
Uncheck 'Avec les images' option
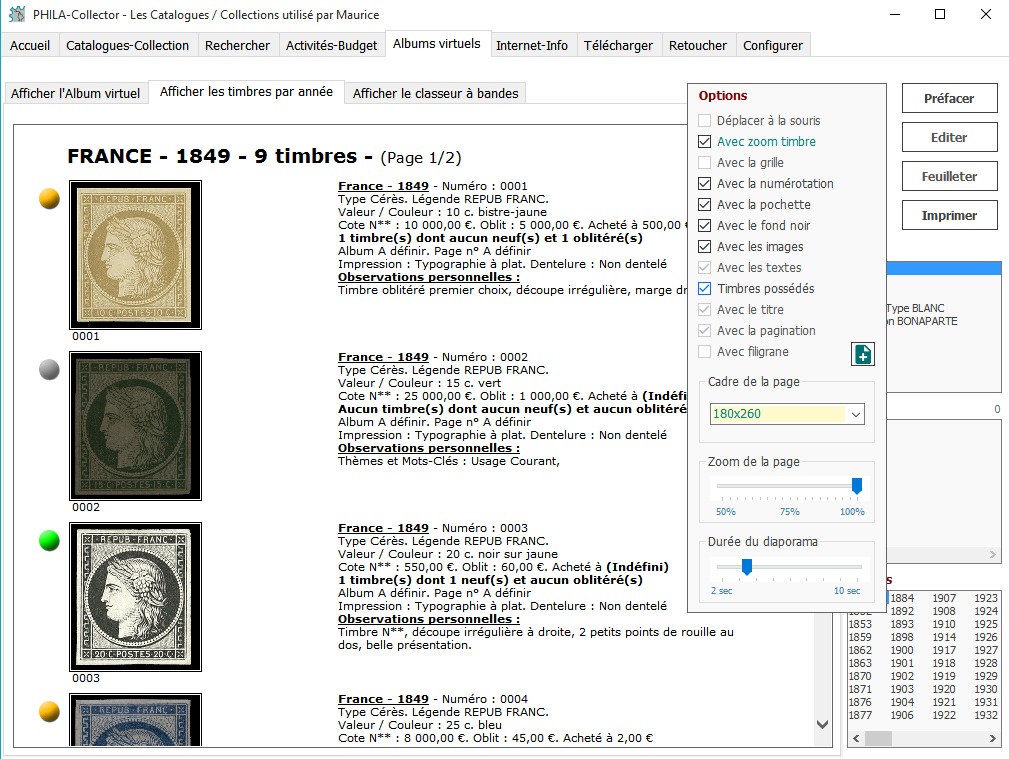pyautogui.click(x=705, y=247)
